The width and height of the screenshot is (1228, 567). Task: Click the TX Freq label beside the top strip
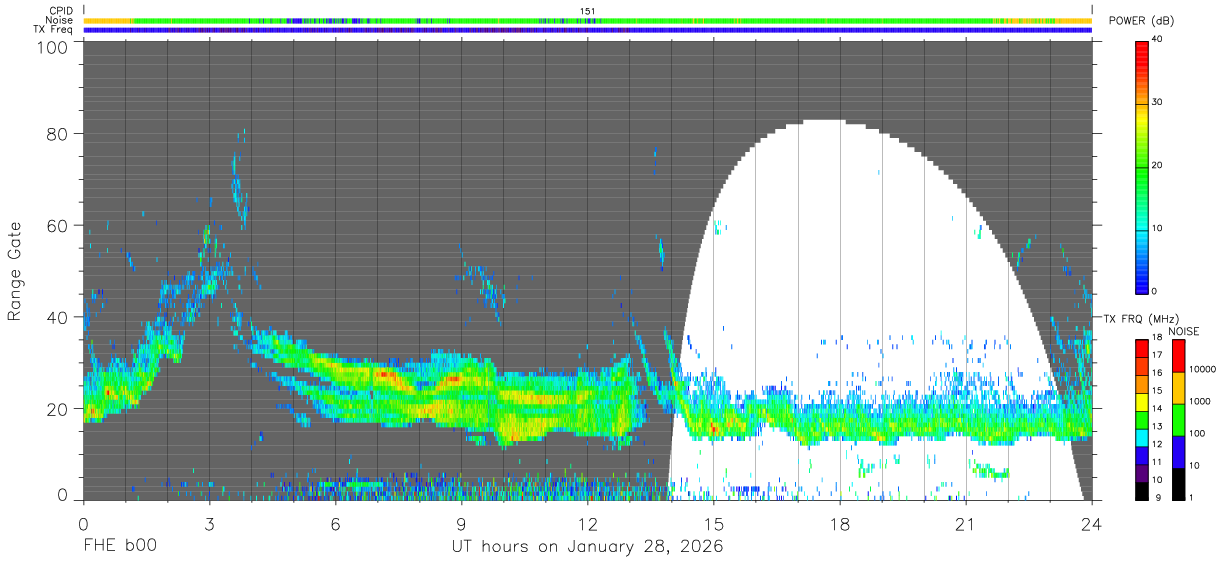pos(55,29)
